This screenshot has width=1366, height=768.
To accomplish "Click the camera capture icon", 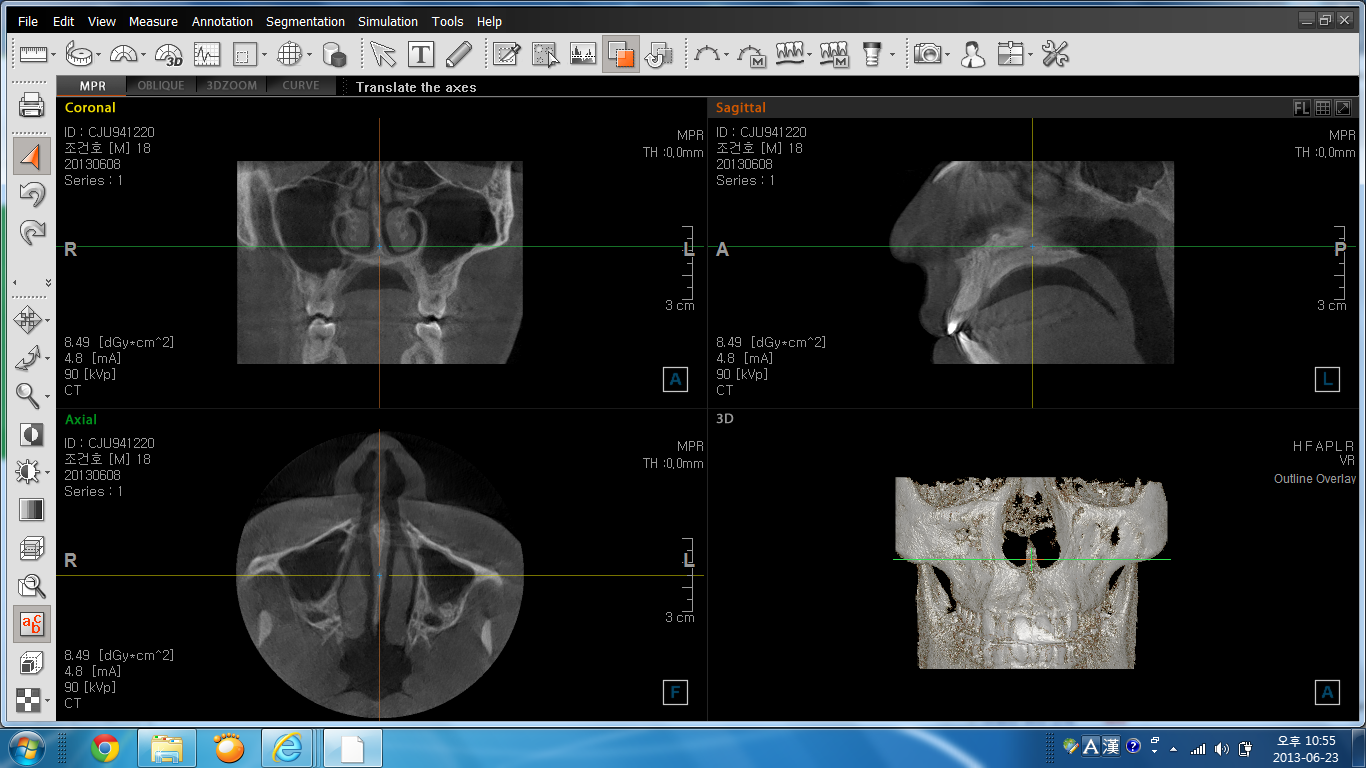I will pyautogui.click(x=929, y=54).
